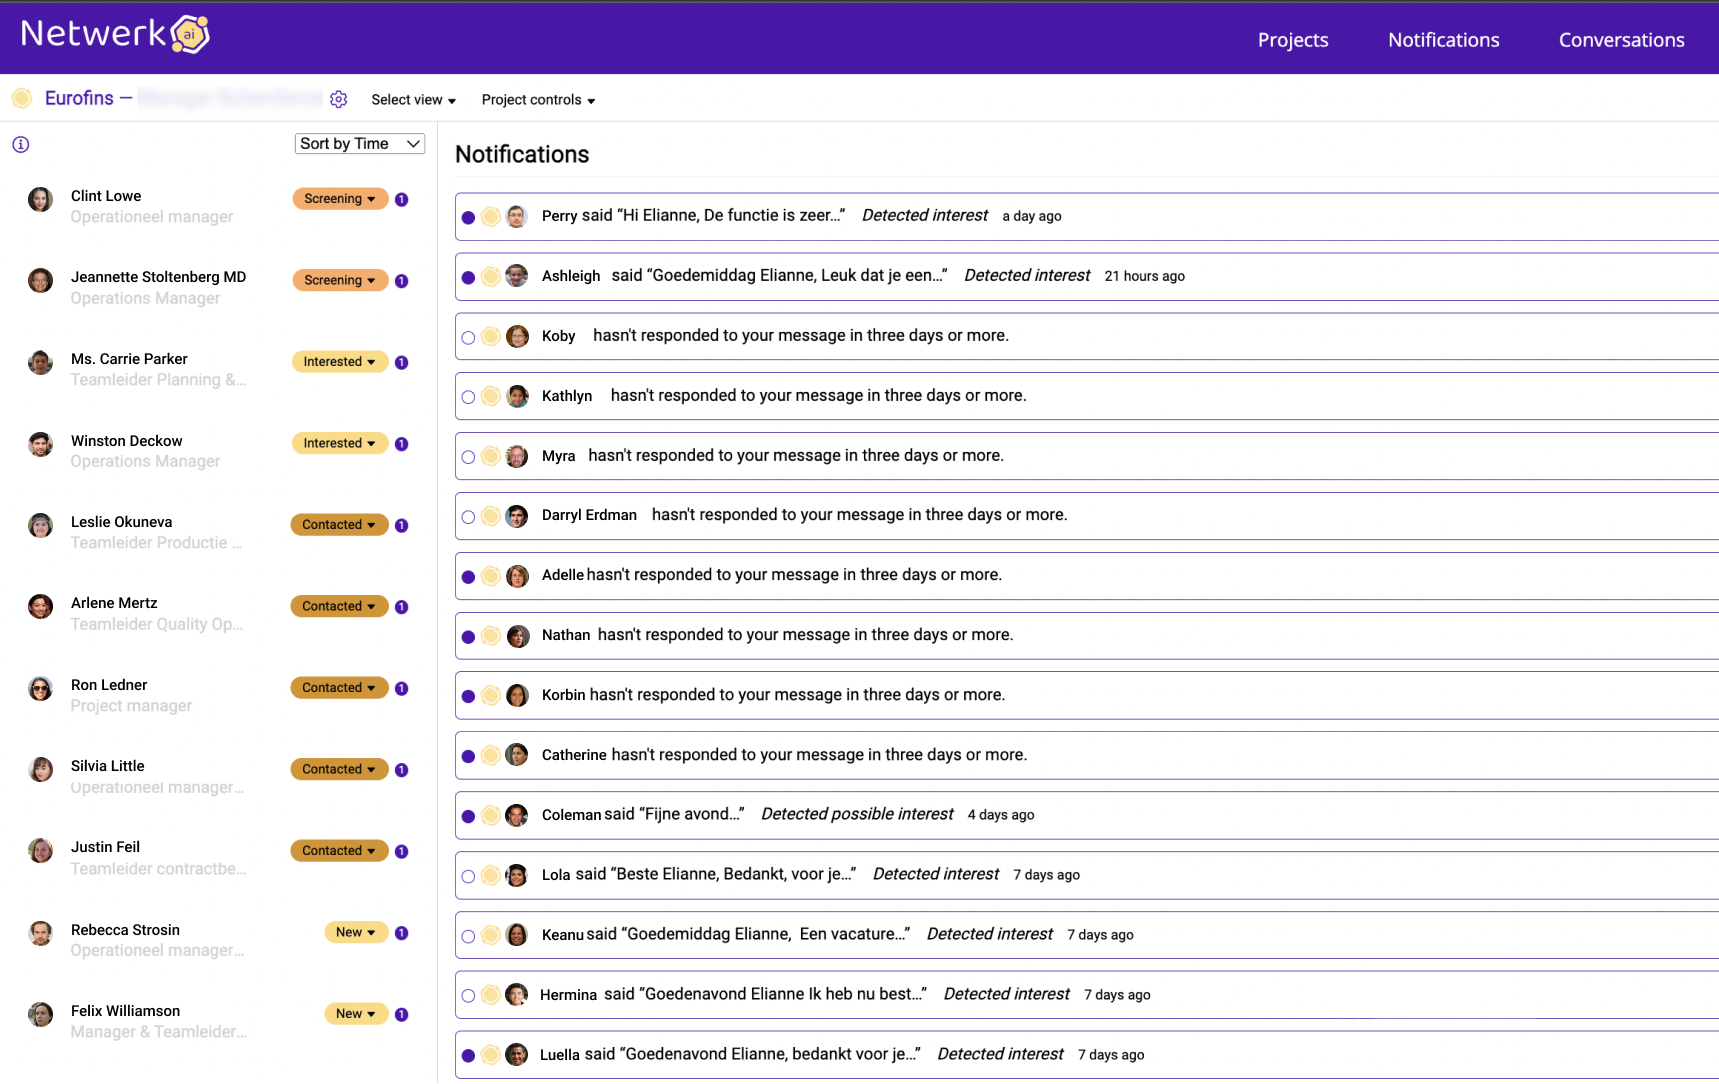Viewport: 1719px width, 1084px height.
Task: Mark Koby's notification as unread
Action: (x=468, y=338)
